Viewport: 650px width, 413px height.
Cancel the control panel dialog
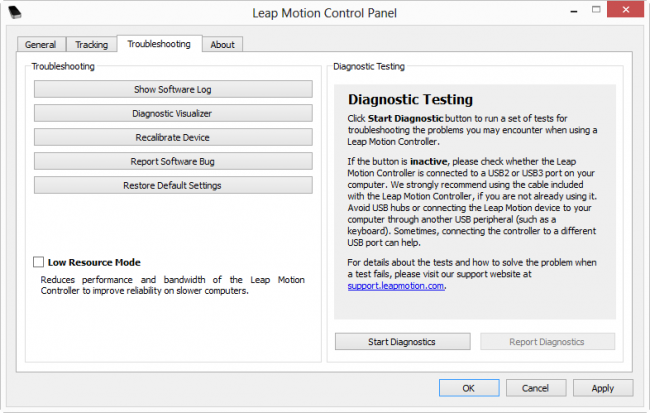[x=535, y=388]
